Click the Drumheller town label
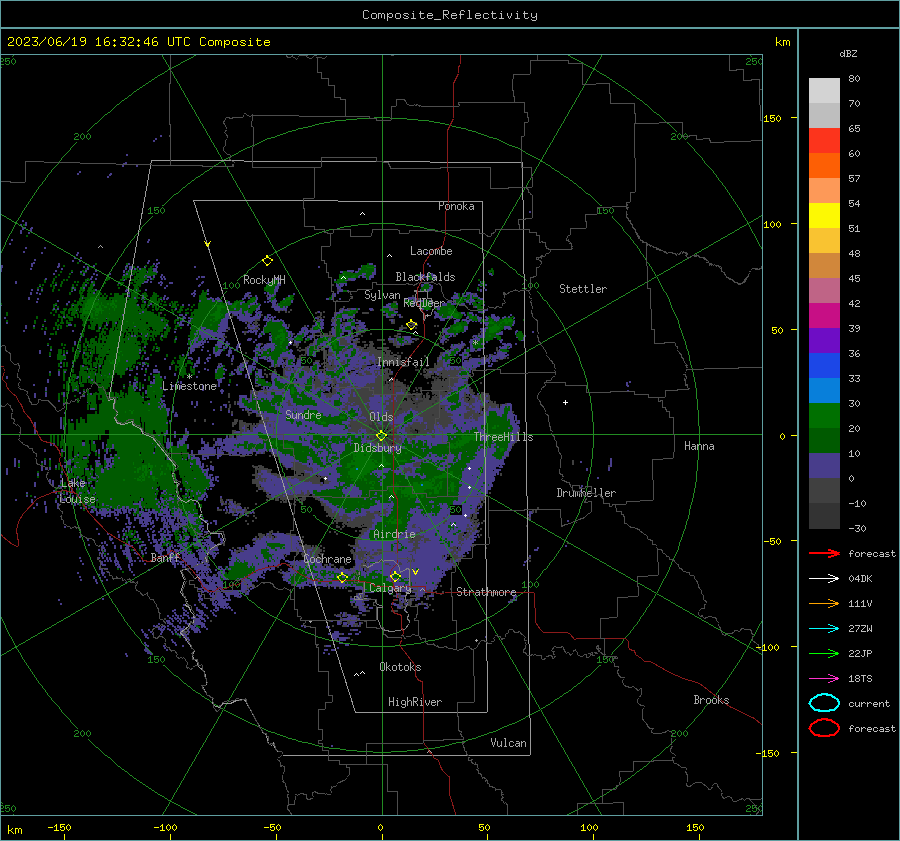Viewport: 900px width, 841px height. 586,493
